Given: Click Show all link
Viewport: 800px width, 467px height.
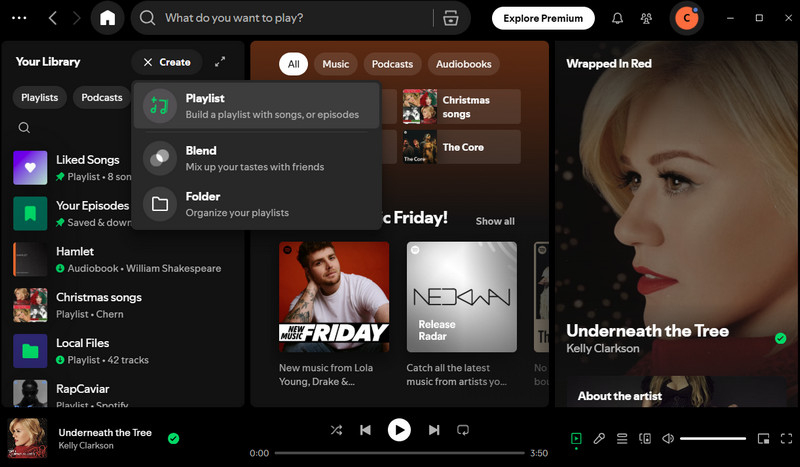Looking at the screenshot, I should click(x=495, y=222).
